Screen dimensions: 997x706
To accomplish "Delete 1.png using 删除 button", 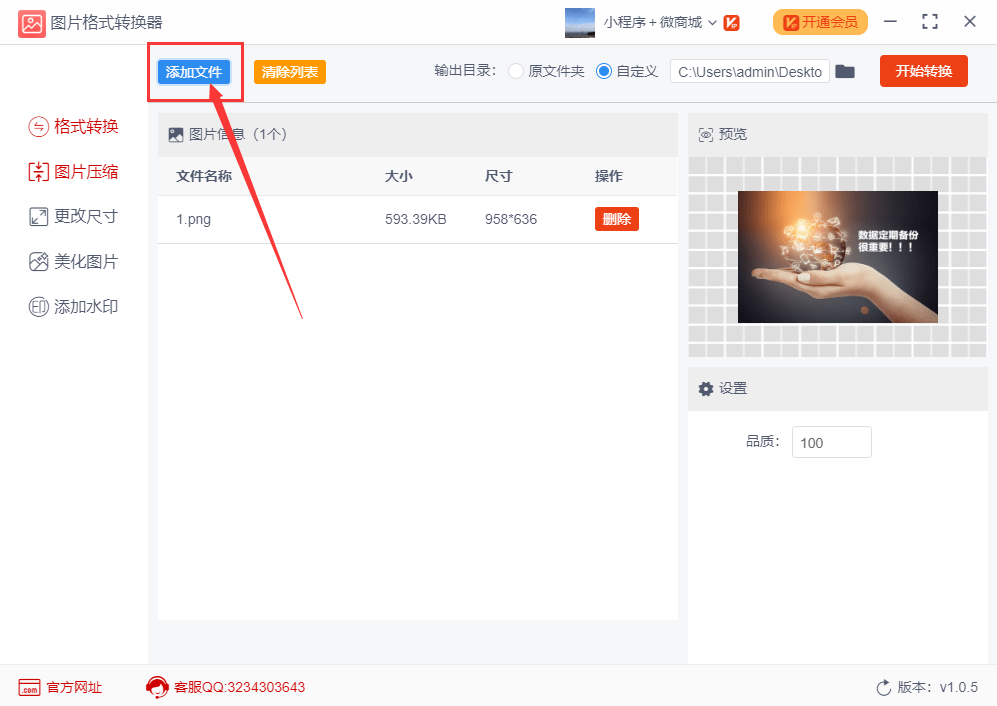I will (617, 219).
